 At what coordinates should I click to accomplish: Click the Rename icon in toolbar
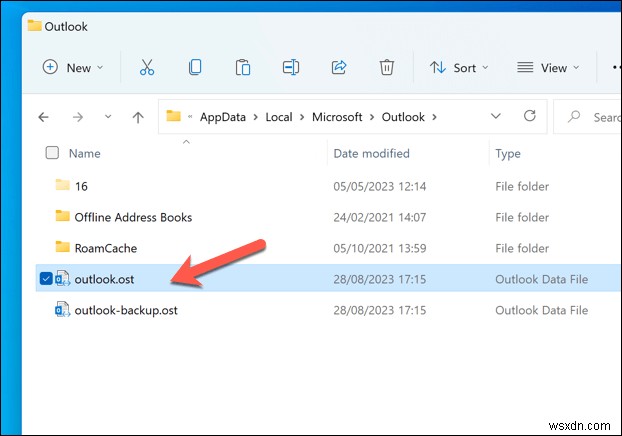click(291, 67)
